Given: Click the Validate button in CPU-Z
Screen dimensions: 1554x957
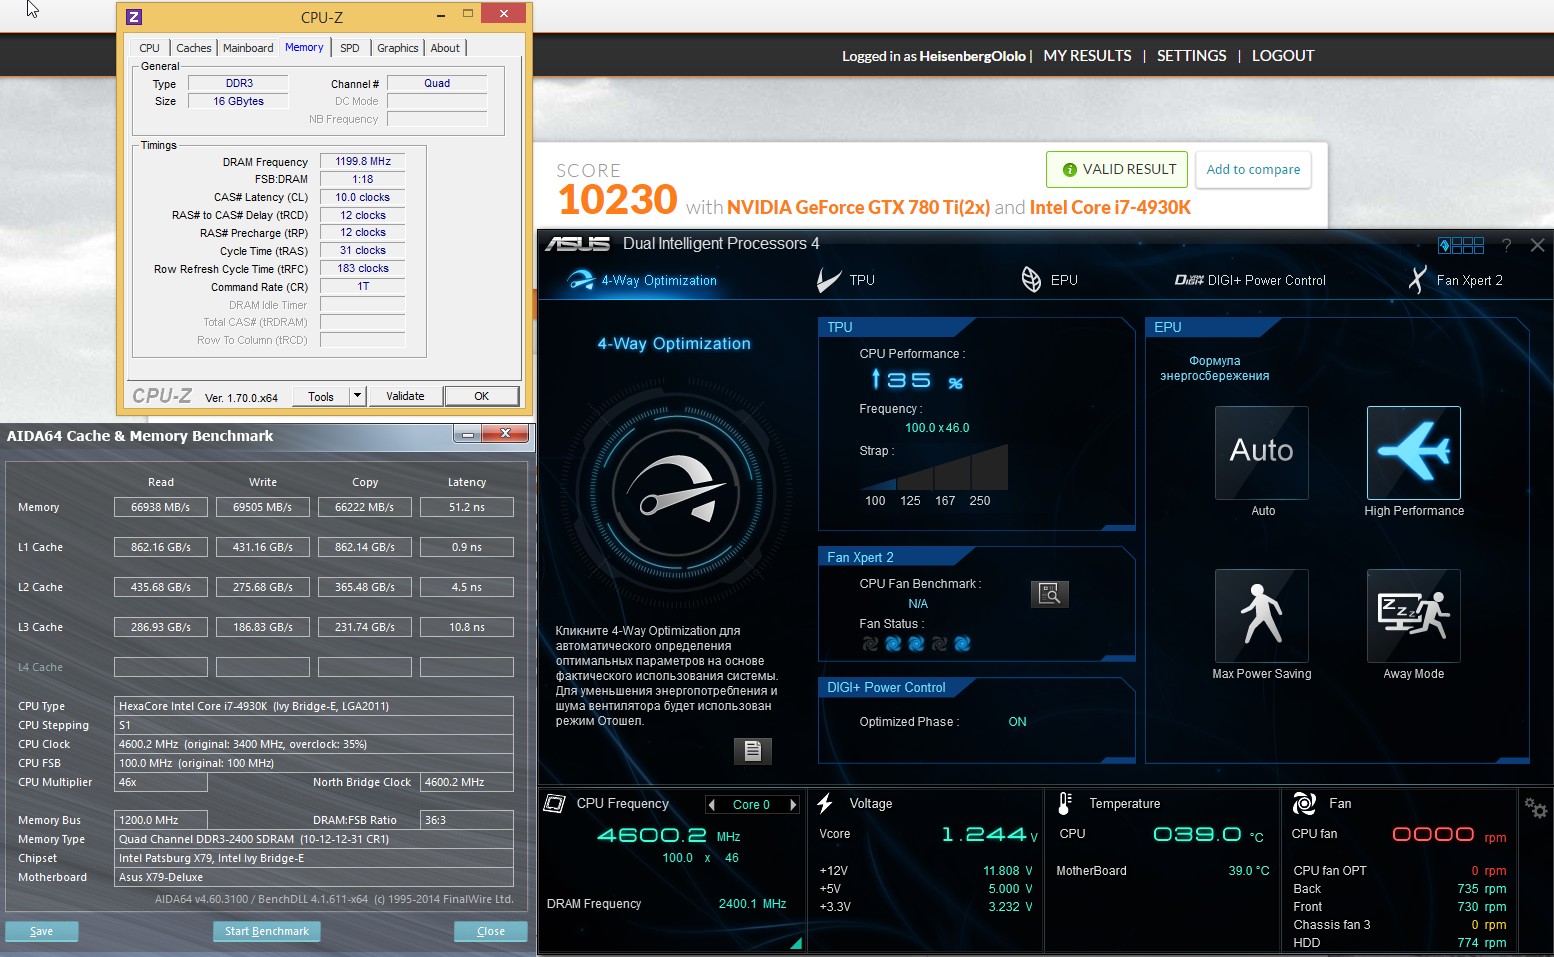Looking at the screenshot, I should [x=405, y=396].
